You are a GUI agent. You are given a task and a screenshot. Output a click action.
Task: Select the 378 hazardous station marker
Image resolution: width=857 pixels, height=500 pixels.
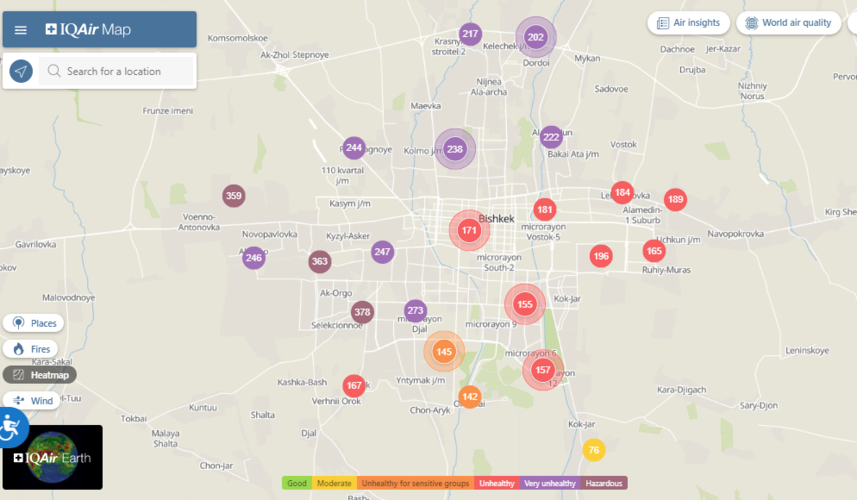tap(362, 312)
